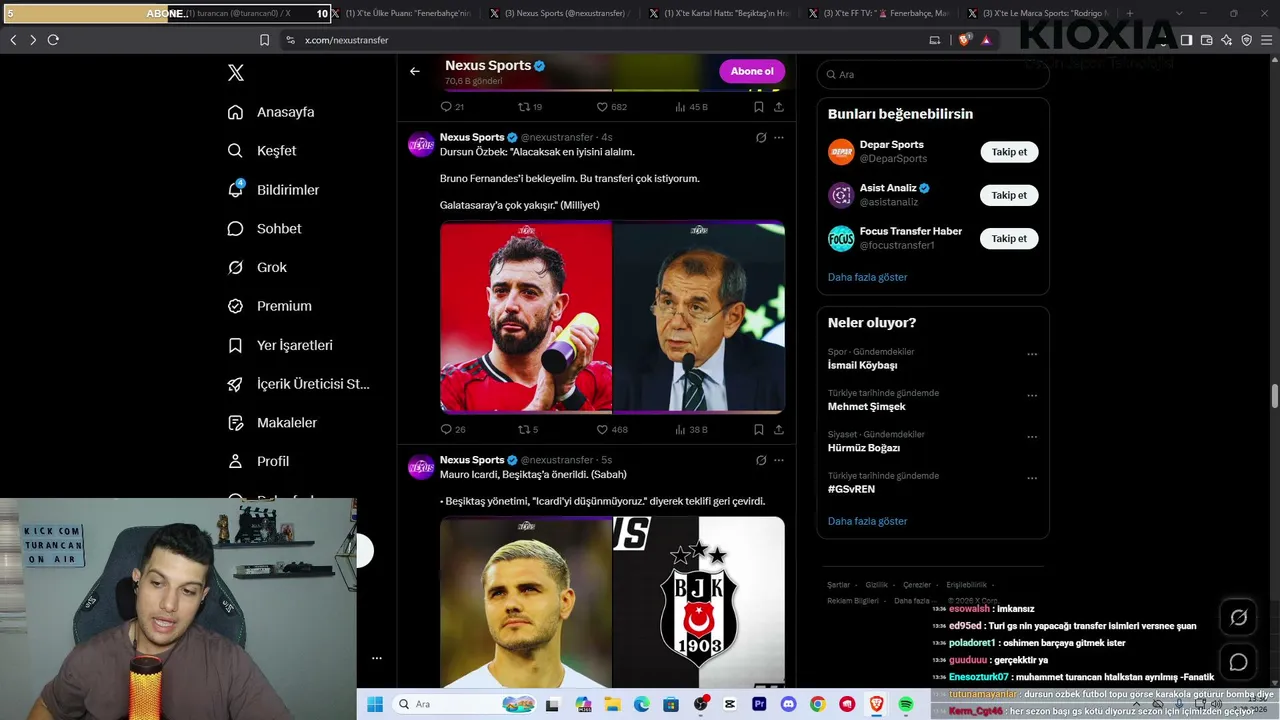Screen dimensions: 1280x720
Task: Open the X logo home link
Action: (x=235, y=73)
